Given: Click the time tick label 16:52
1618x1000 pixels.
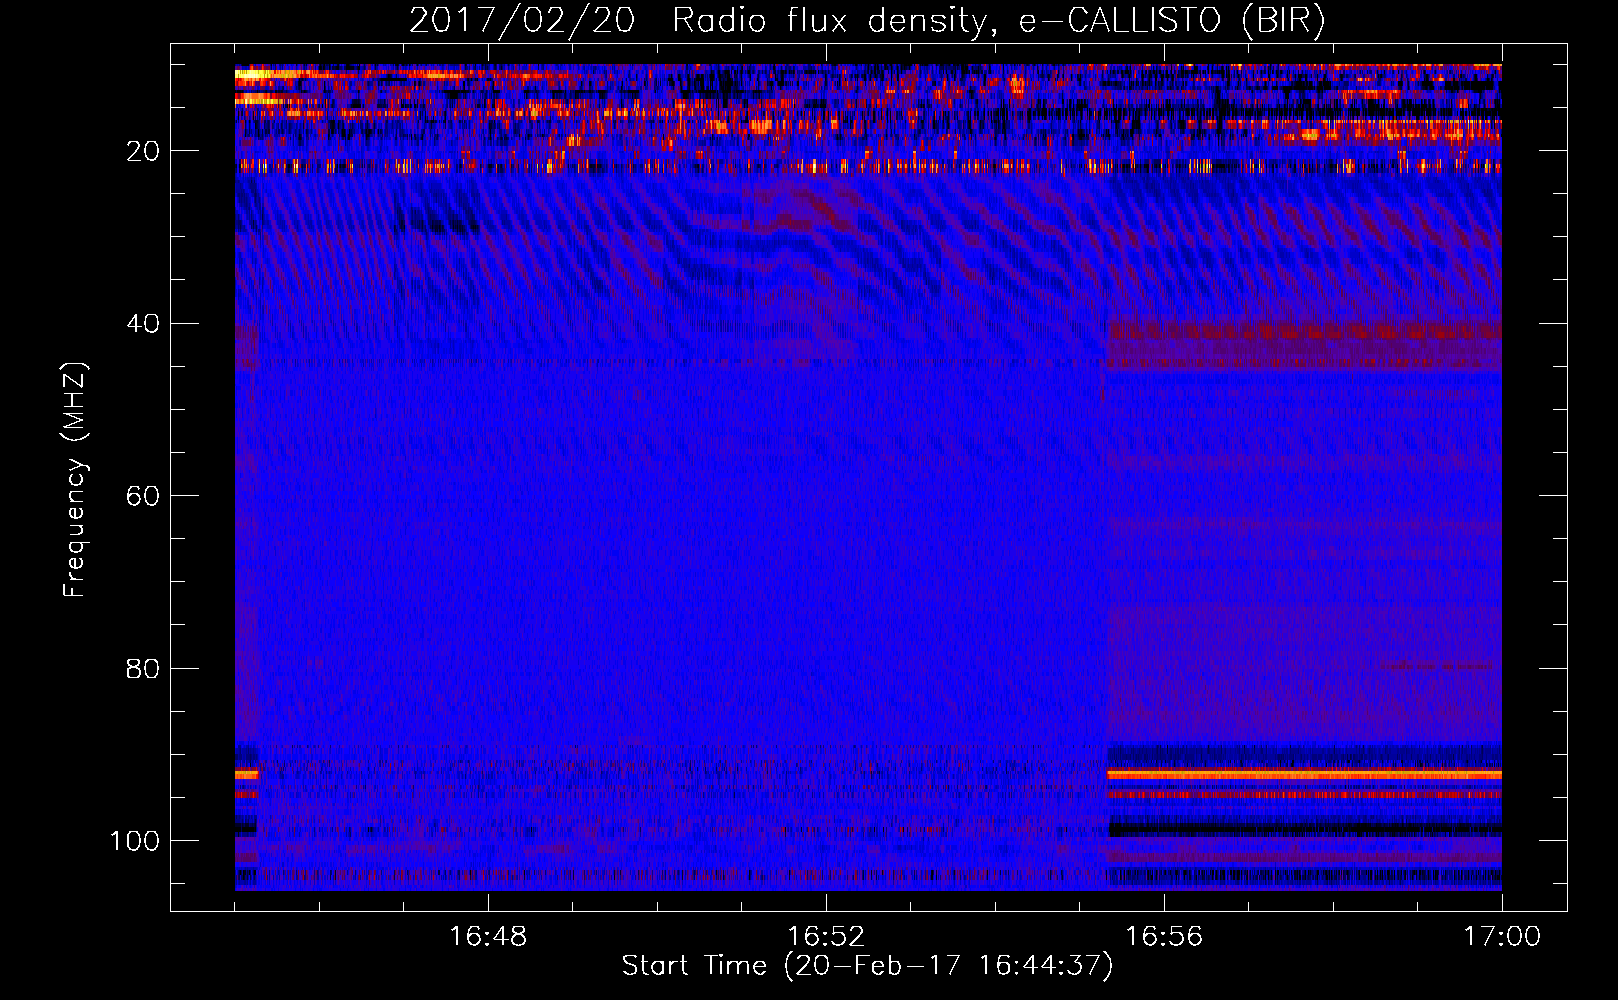Looking at the screenshot, I should tap(826, 936).
